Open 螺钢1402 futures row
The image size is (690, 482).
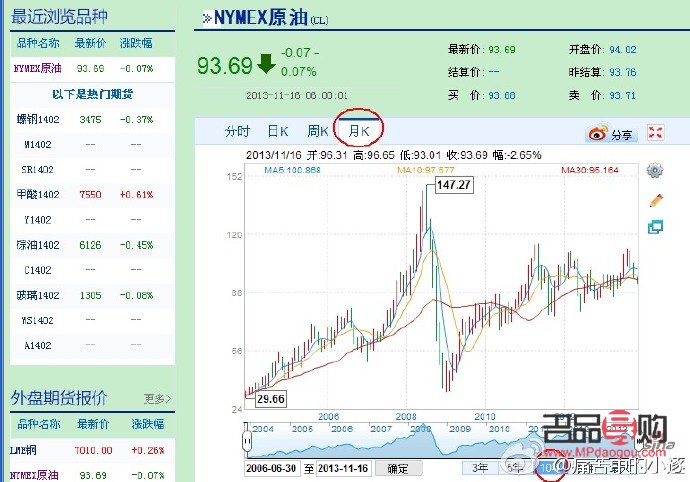[x=92, y=119]
